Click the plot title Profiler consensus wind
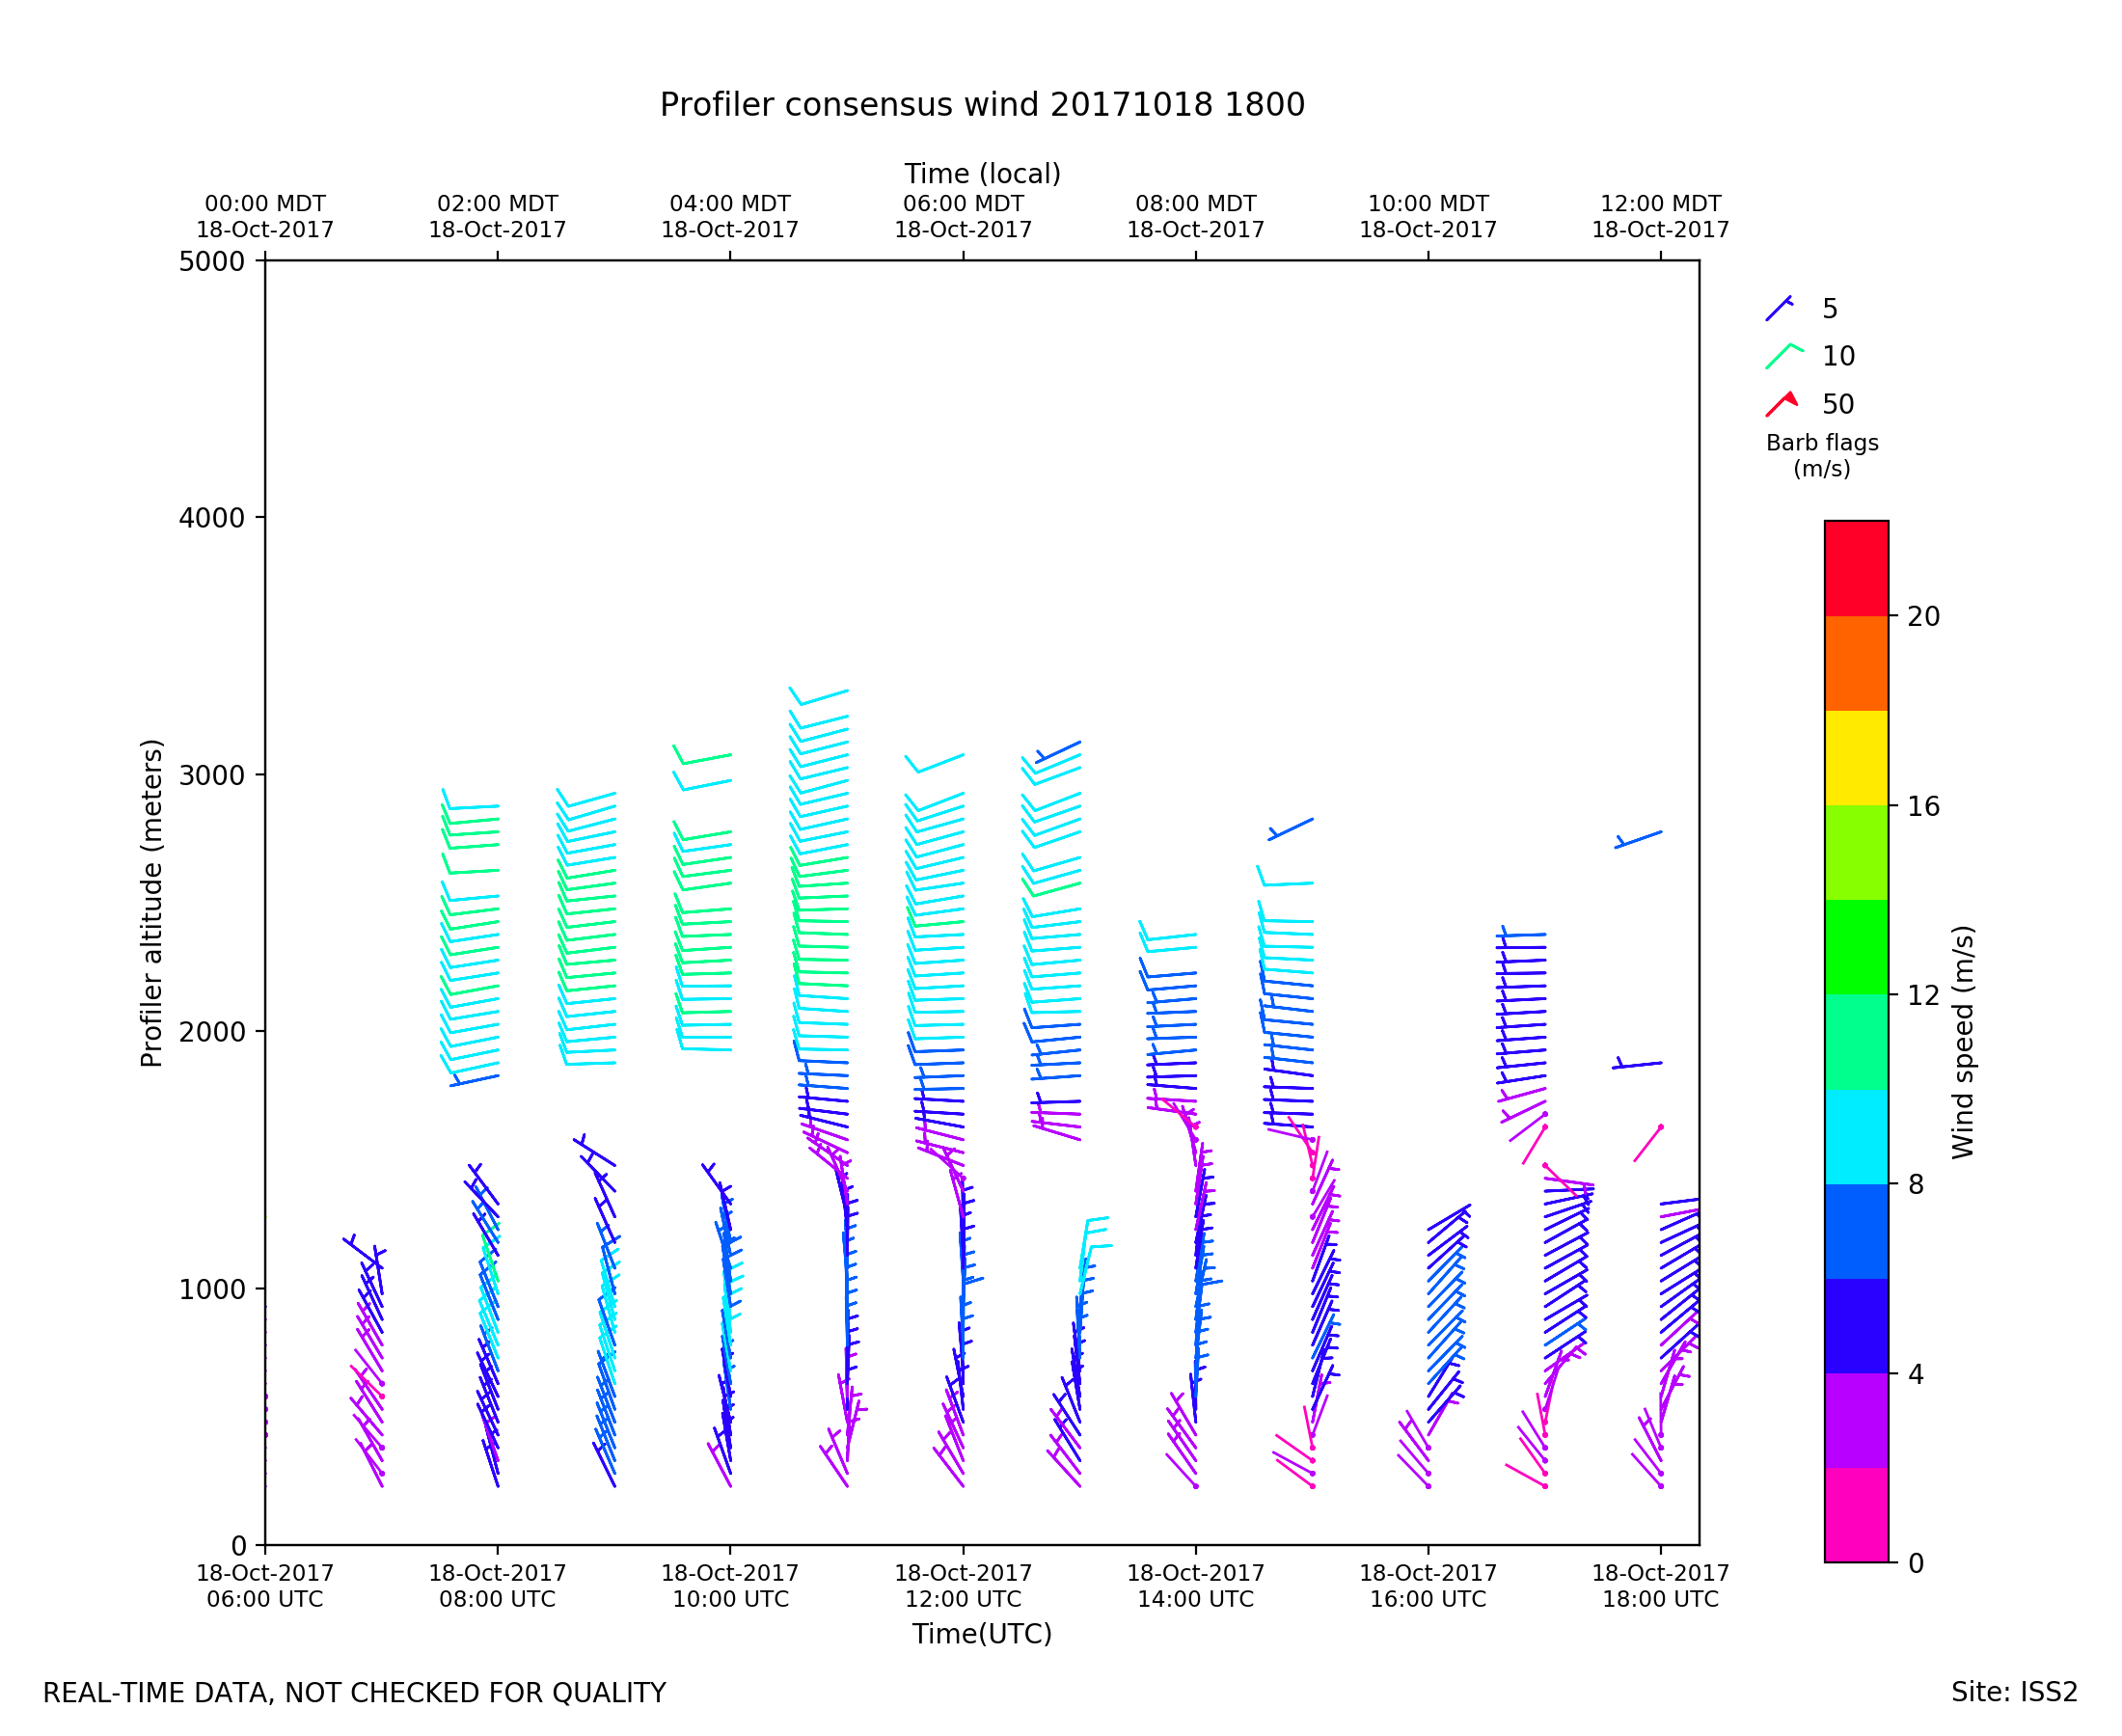This screenshot has height=1736, width=2122. tap(982, 105)
